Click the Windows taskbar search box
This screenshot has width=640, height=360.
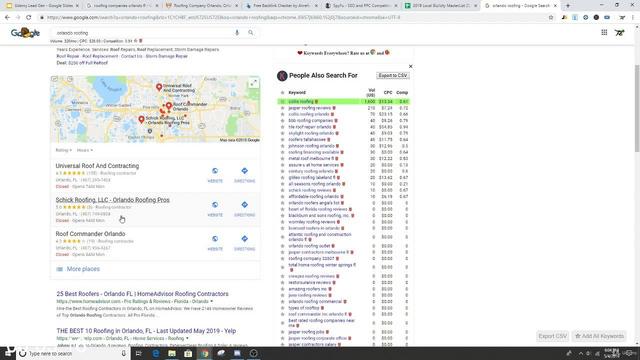point(73,353)
